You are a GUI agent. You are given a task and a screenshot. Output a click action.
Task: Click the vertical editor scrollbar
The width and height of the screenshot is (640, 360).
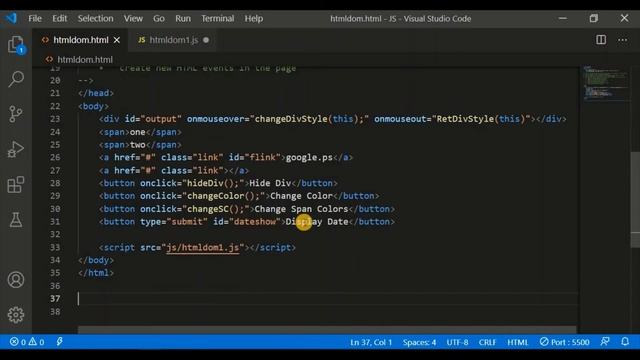coord(635,200)
